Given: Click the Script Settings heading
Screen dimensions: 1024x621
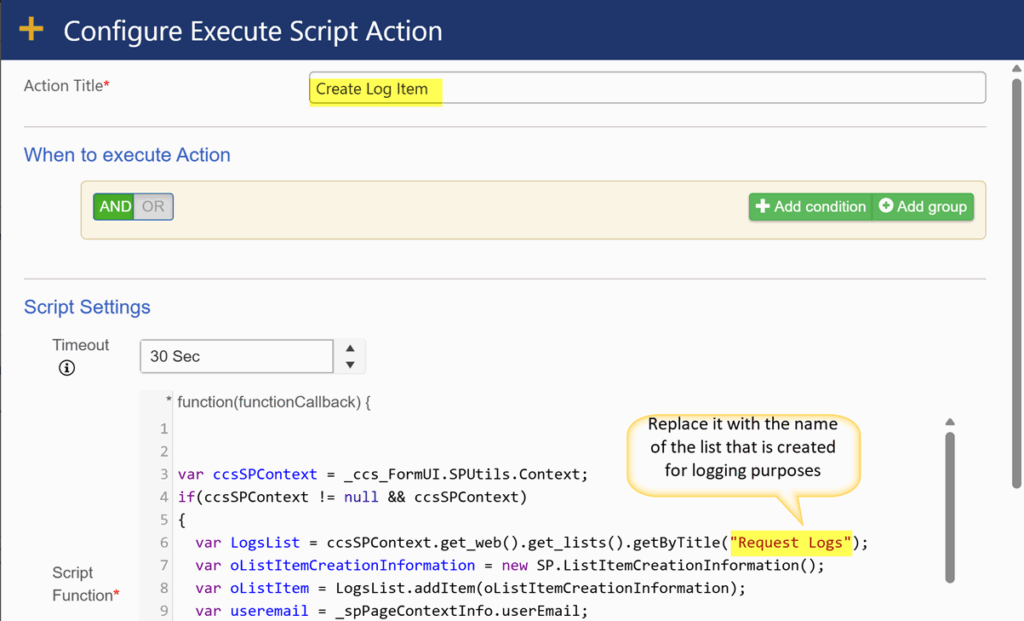Looking at the screenshot, I should (x=87, y=307).
